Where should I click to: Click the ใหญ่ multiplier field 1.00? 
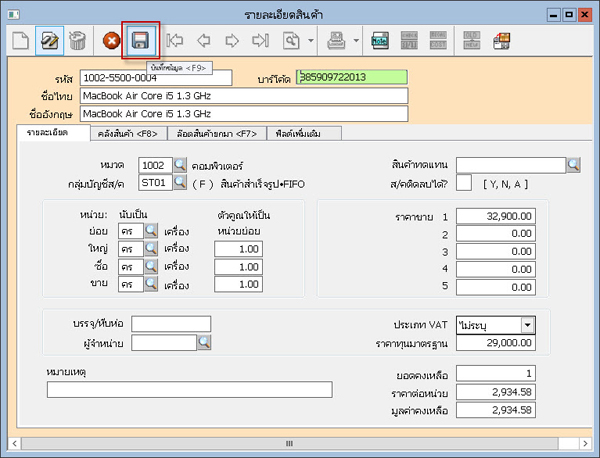pyautogui.click(x=238, y=249)
